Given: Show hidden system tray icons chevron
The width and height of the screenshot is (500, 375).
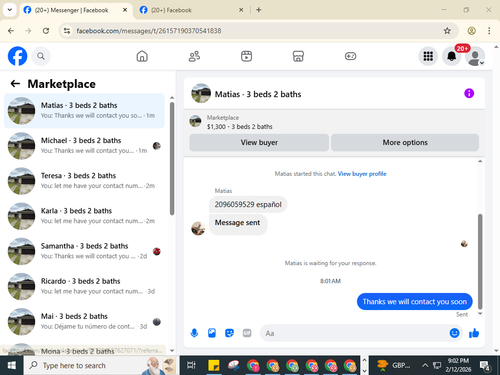Looking at the screenshot, I should pos(425,366).
